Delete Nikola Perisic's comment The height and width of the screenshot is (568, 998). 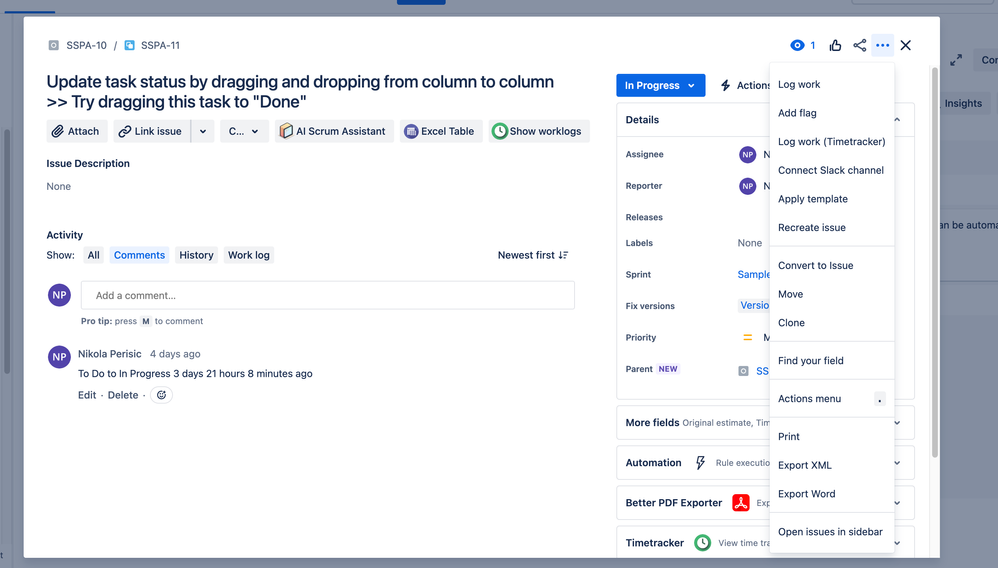pos(123,395)
